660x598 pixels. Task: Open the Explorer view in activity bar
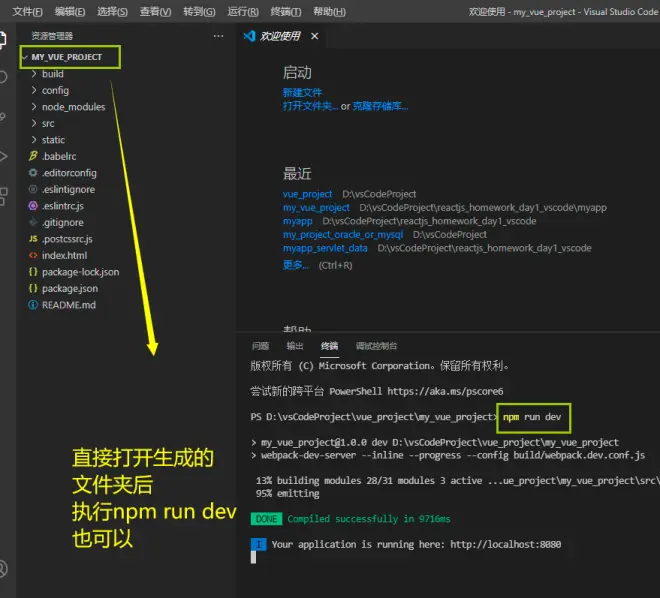tap(3, 39)
